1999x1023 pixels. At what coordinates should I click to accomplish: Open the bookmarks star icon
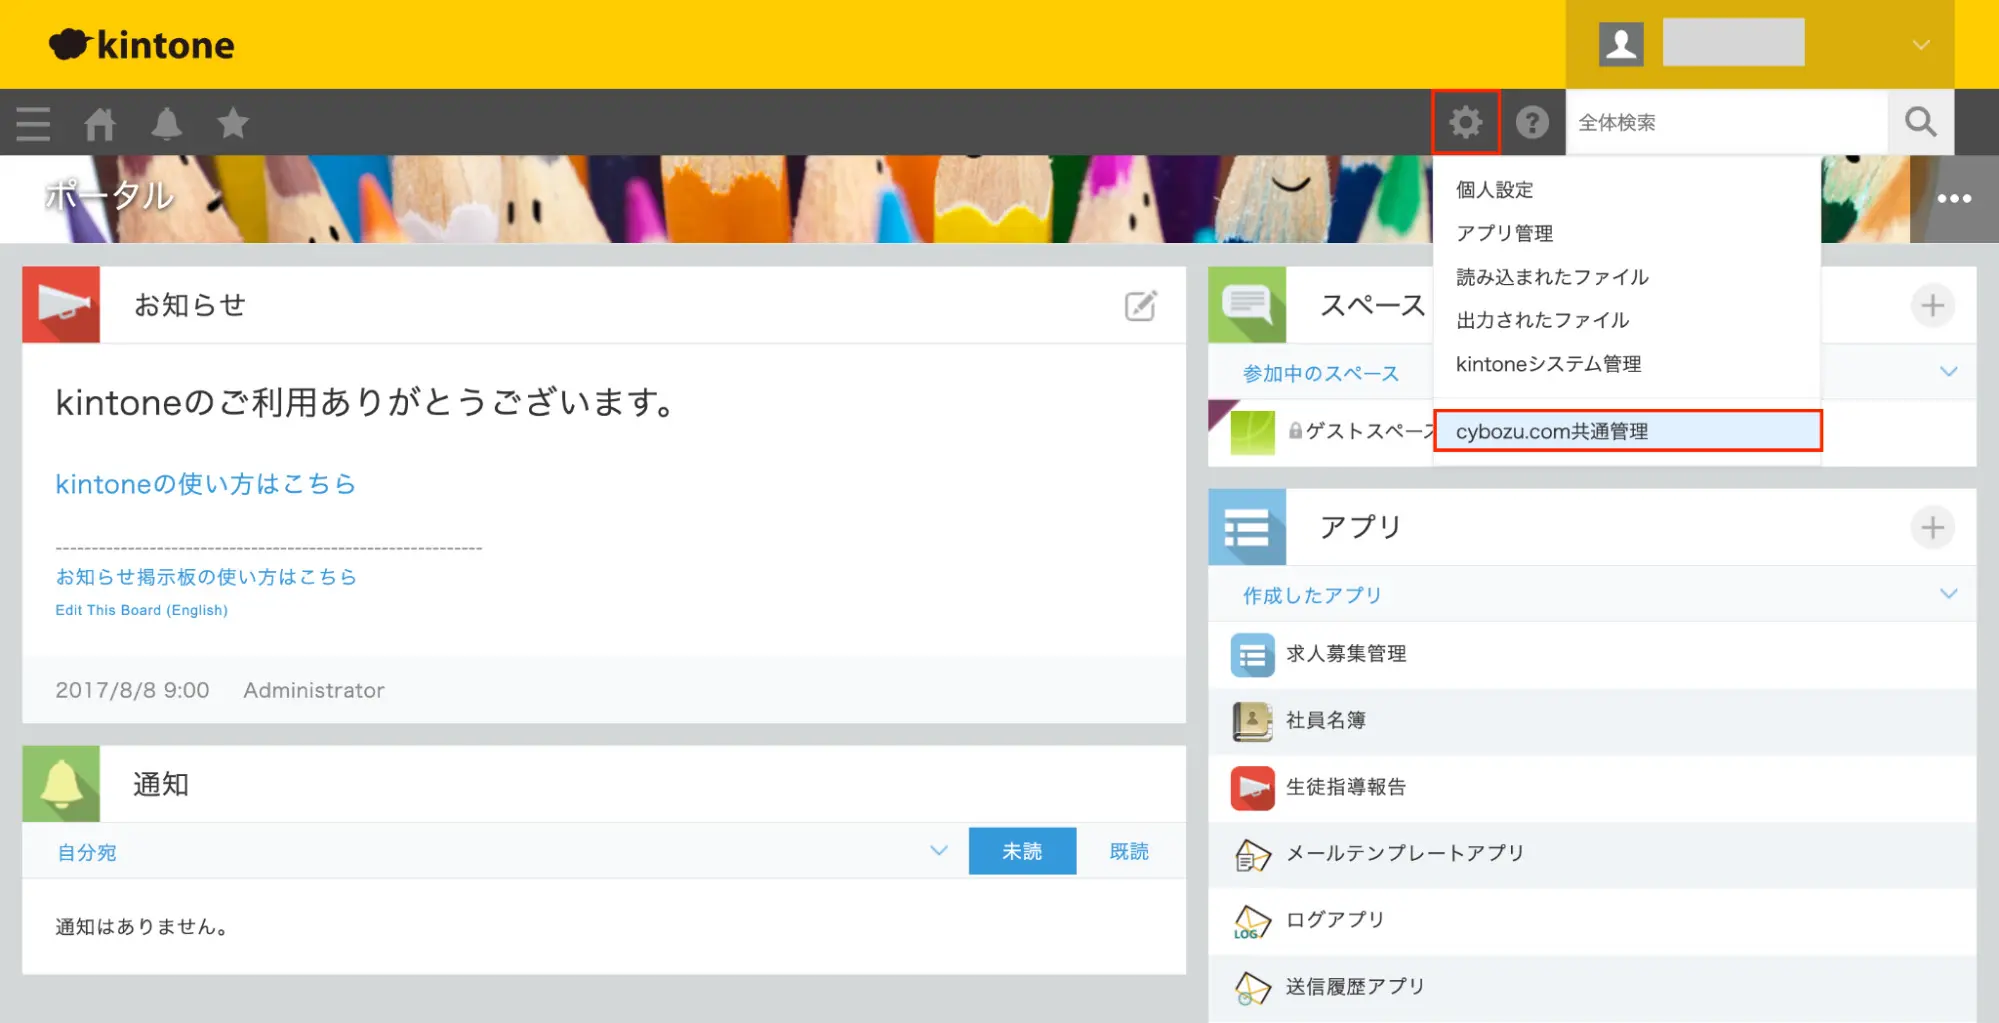click(x=233, y=123)
